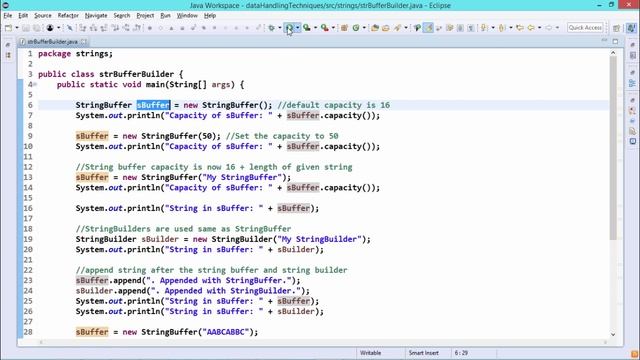Click the Restore icon at top of left sidebar
Image resolution: width=640 pixels, height=360 pixels.
click(8, 44)
